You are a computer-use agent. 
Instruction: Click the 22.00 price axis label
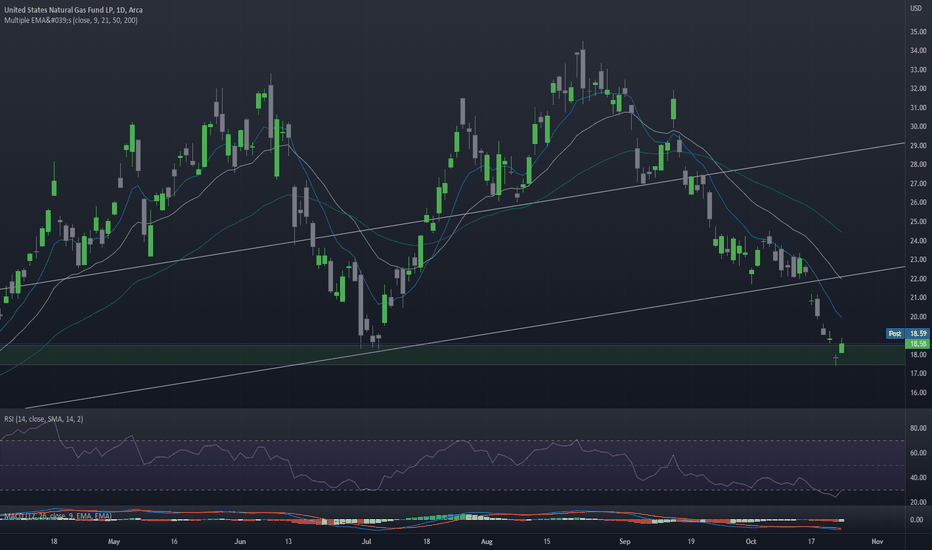click(918, 279)
